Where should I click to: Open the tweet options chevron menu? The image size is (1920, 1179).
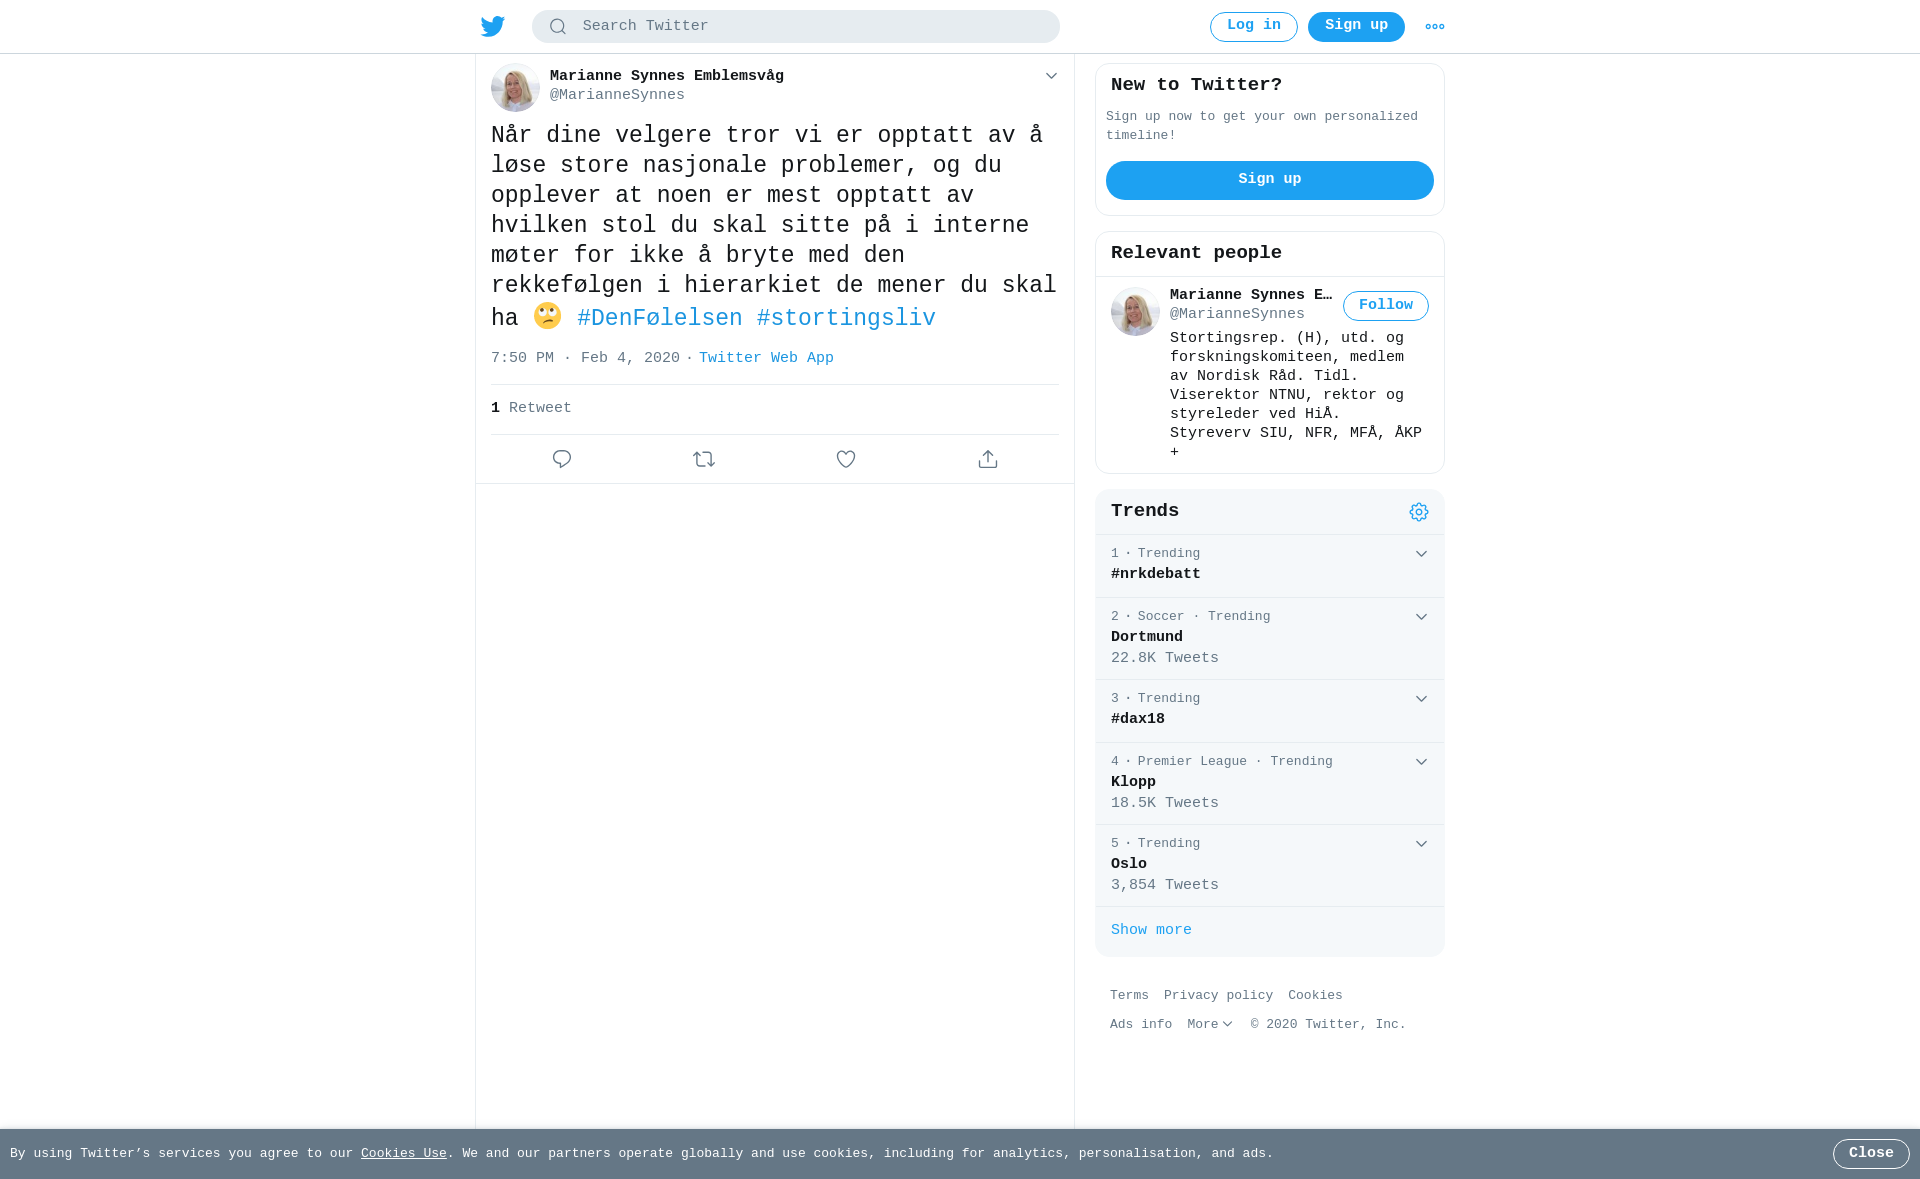coord(1051,76)
